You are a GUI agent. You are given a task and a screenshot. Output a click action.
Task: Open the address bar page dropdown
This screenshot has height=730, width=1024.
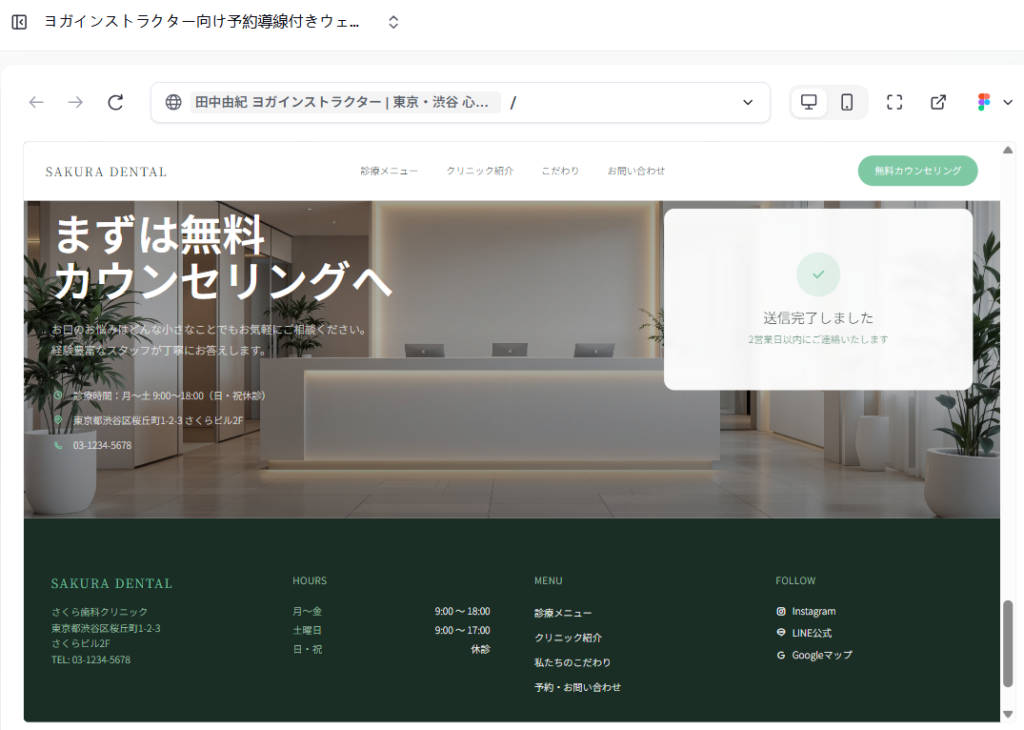coord(747,102)
